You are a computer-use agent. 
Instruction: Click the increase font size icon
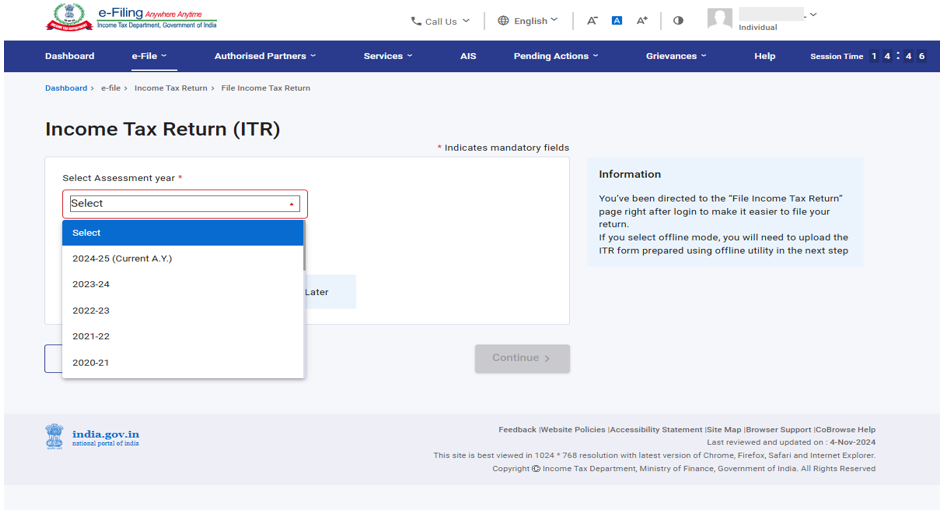point(643,21)
